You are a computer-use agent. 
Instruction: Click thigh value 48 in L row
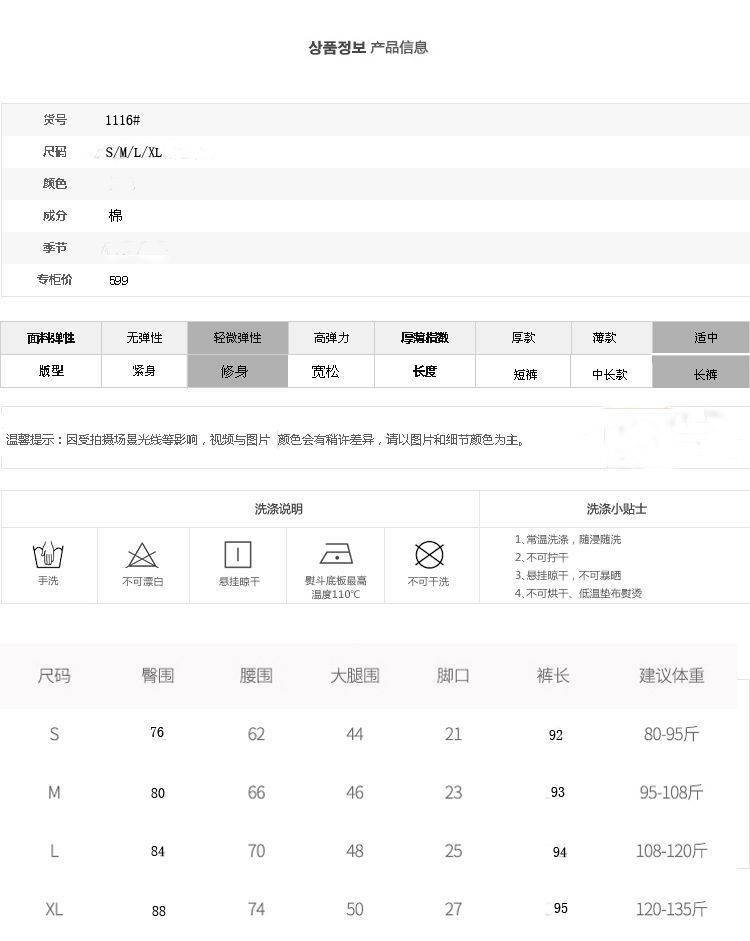click(355, 851)
